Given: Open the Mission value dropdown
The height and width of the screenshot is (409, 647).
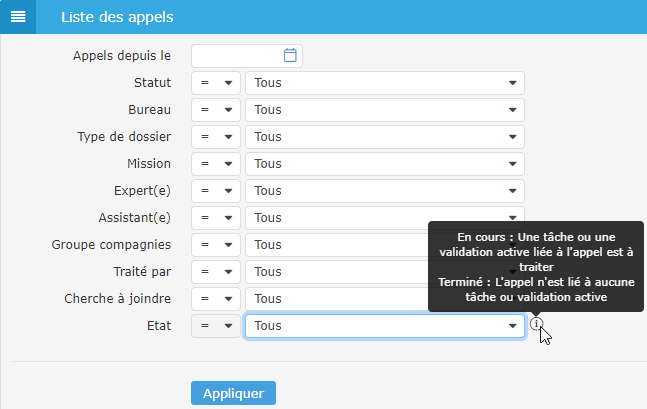Looking at the screenshot, I should pos(384,164).
